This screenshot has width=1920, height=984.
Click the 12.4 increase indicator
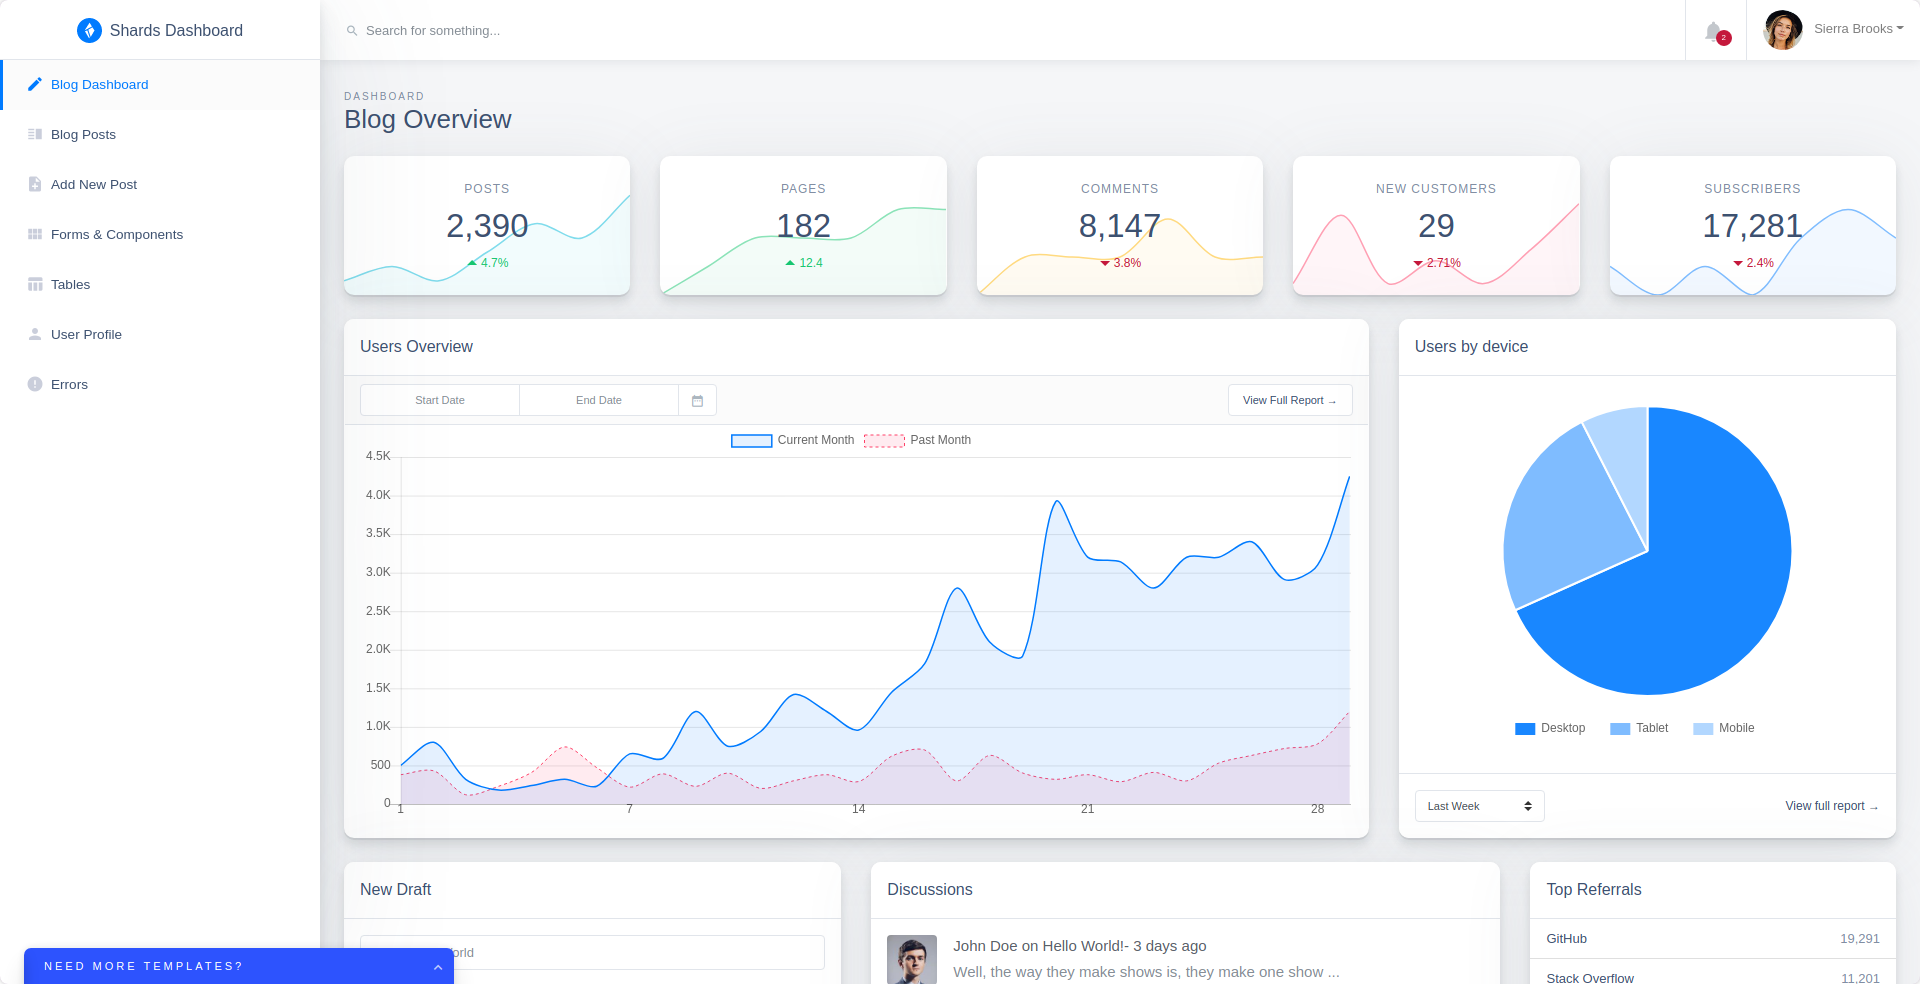click(803, 263)
